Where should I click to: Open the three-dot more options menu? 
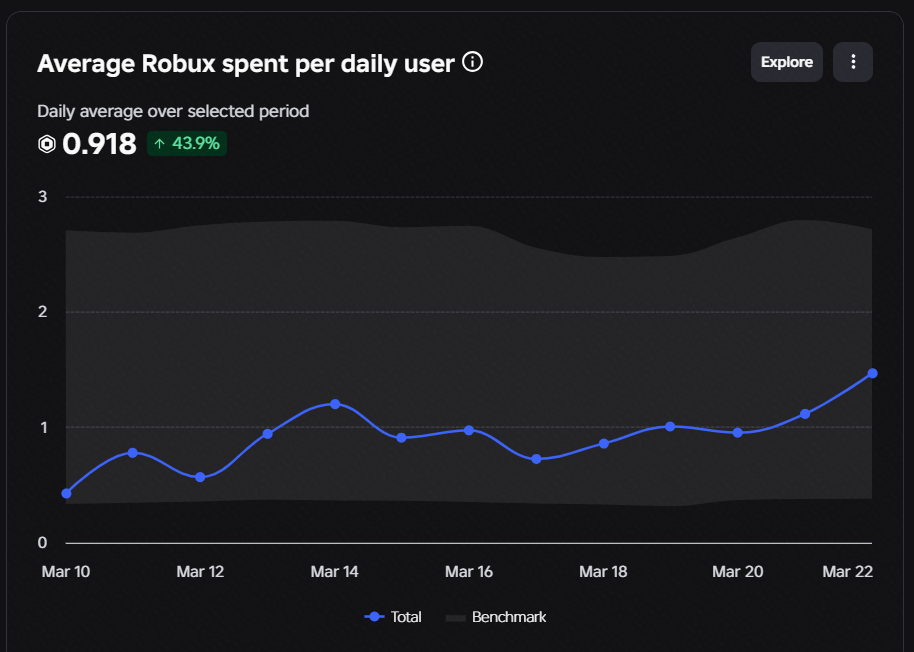tap(853, 62)
